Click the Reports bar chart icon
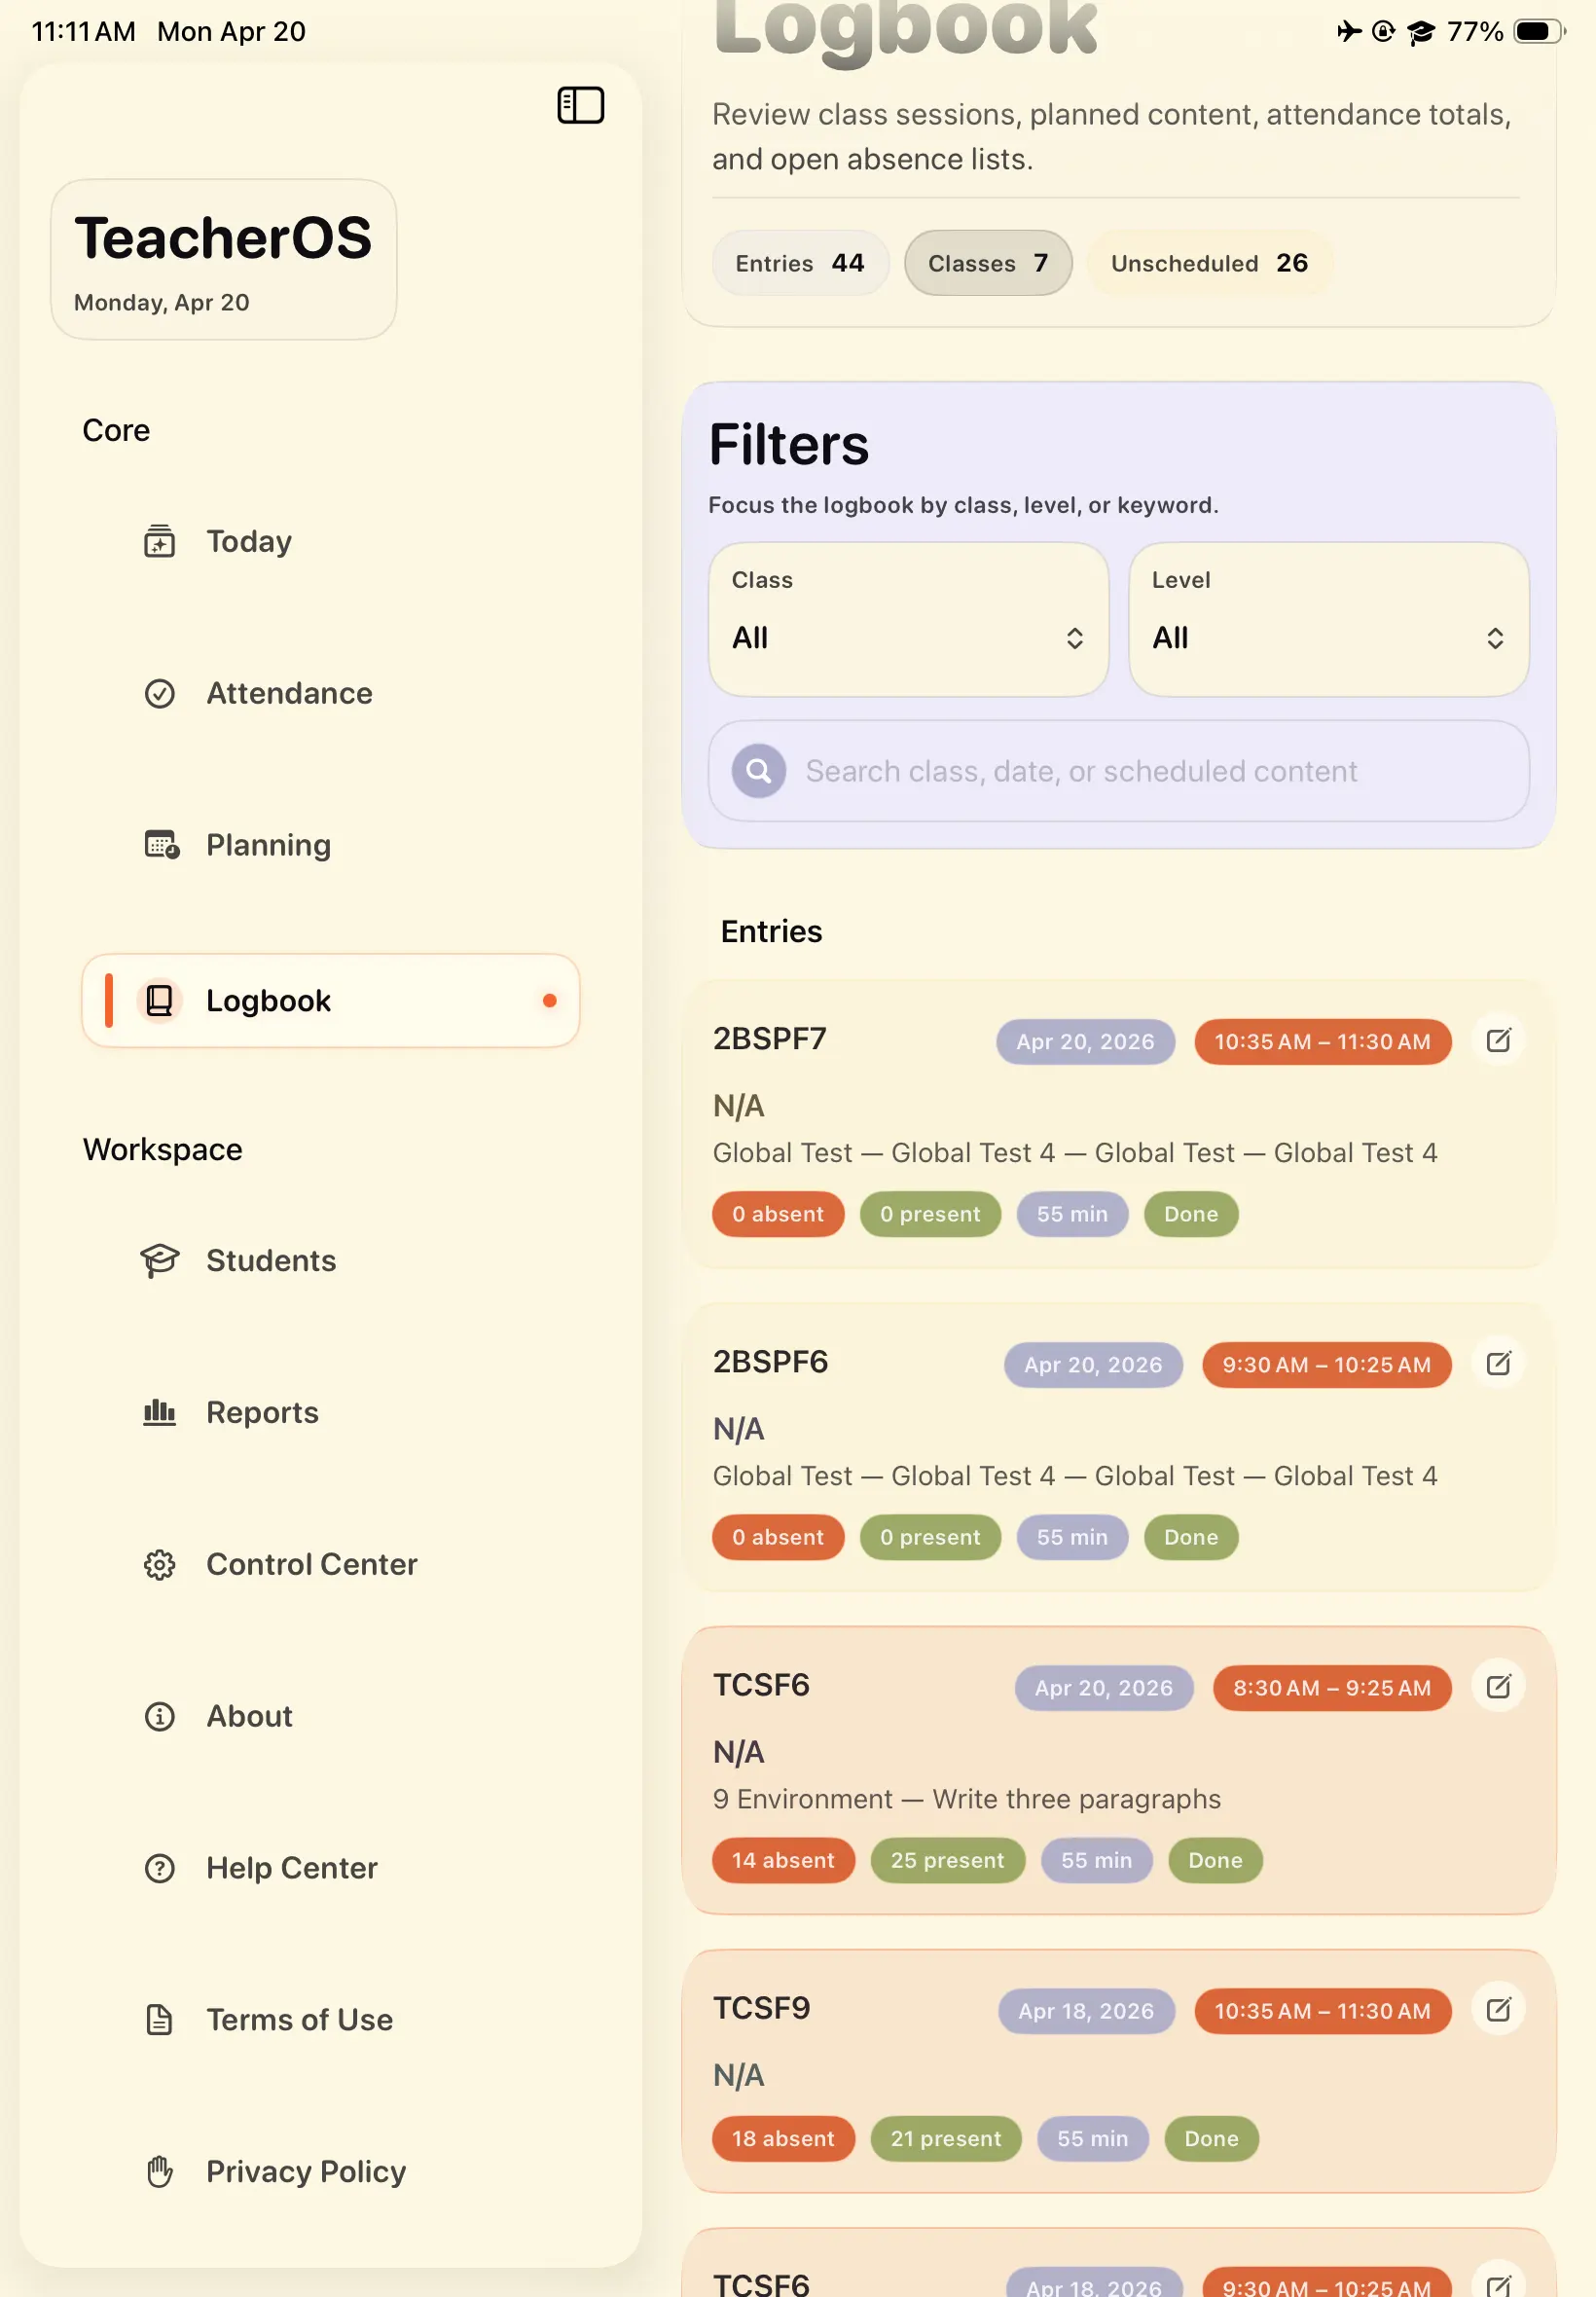The width and height of the screenshot is (1596, 2297). coord(159,1412)
